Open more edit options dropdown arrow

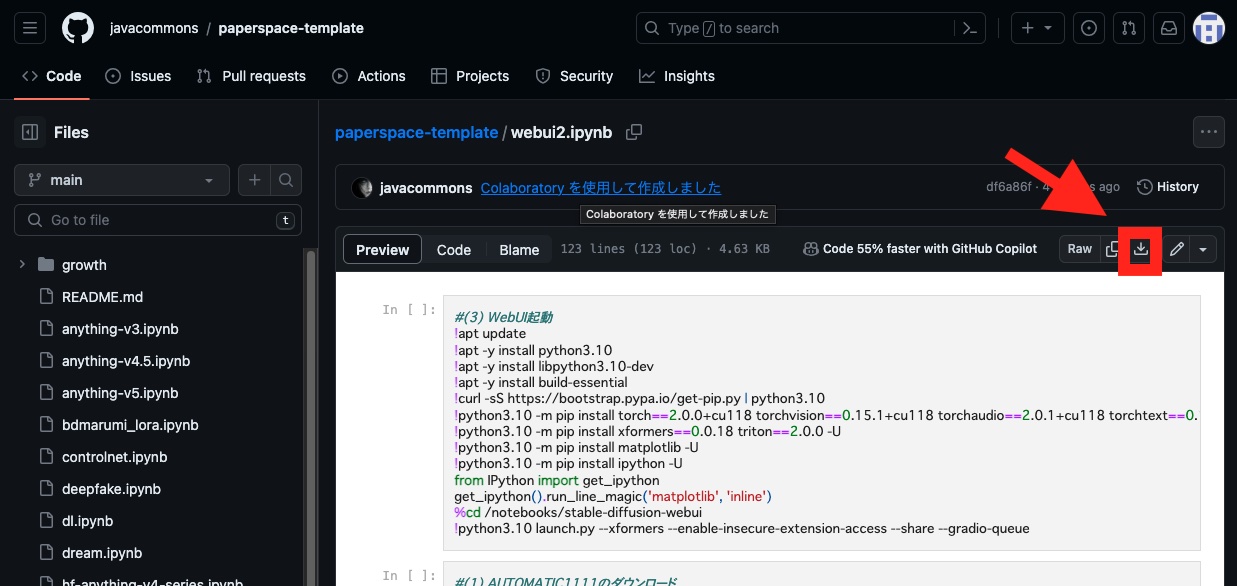[1203, 249]
